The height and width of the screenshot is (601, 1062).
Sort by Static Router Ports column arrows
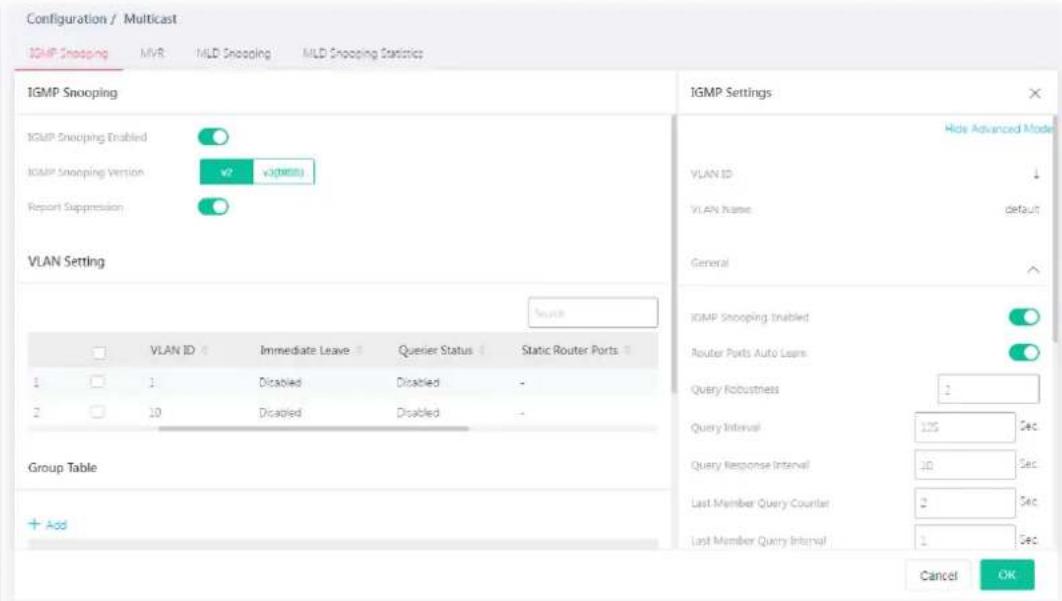coord(628,350)
